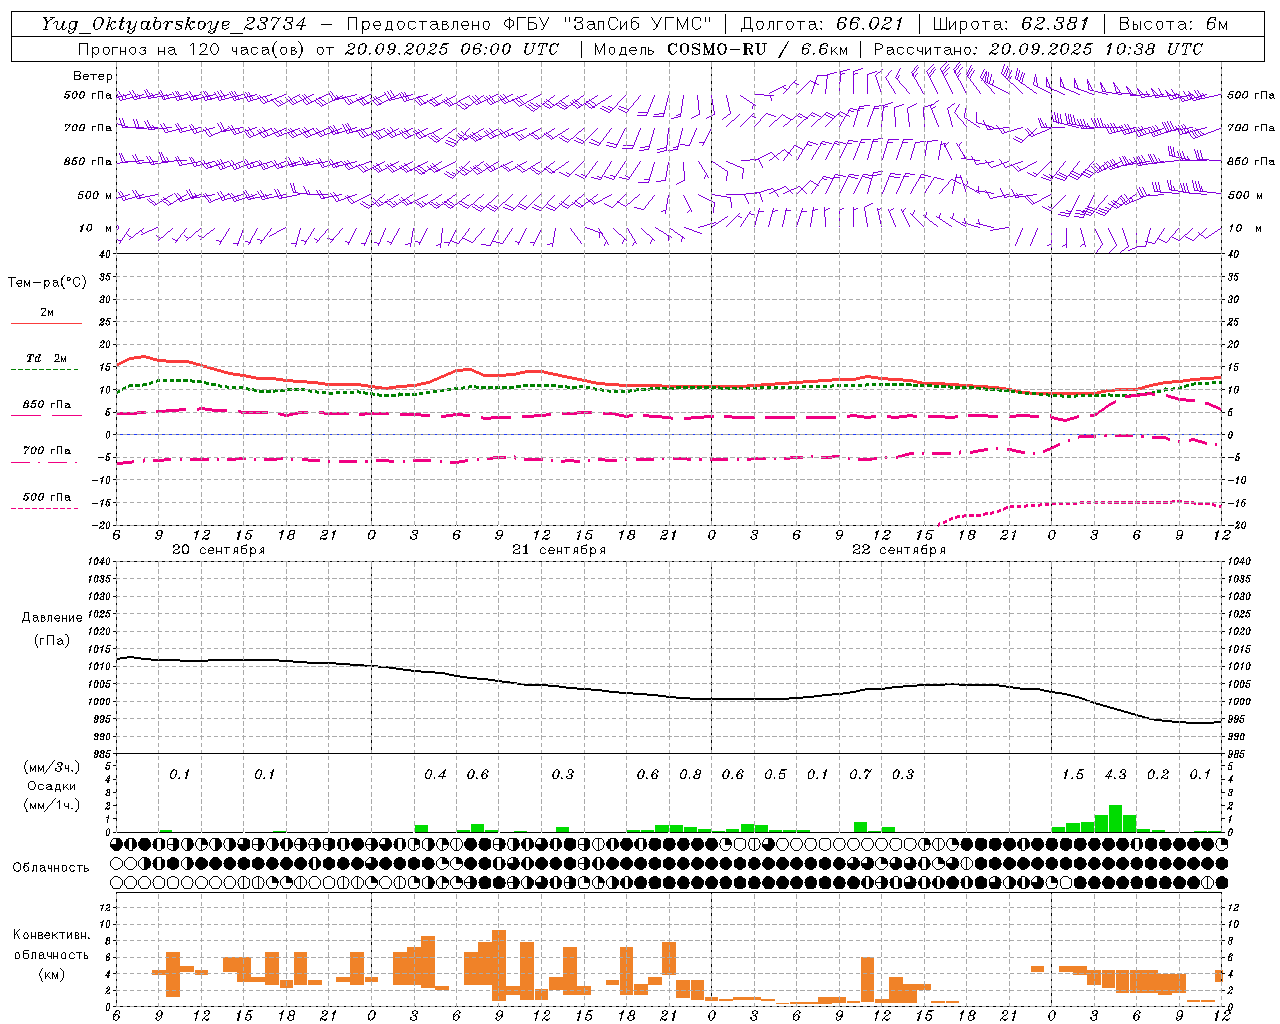
Task: Click the calculated time 20.09.2025 10:38 UTC
Action: point(1095,49)
